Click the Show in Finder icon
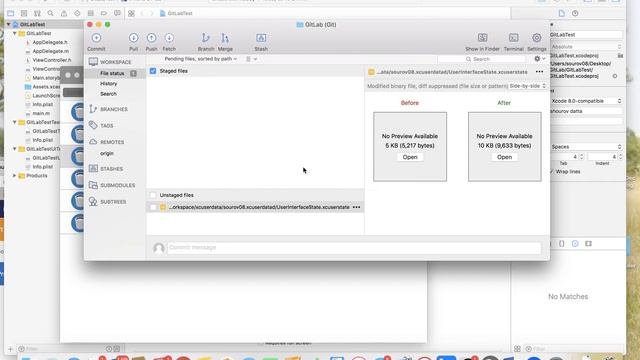Viewport: 640px width, 360px height. pos(482,38)
